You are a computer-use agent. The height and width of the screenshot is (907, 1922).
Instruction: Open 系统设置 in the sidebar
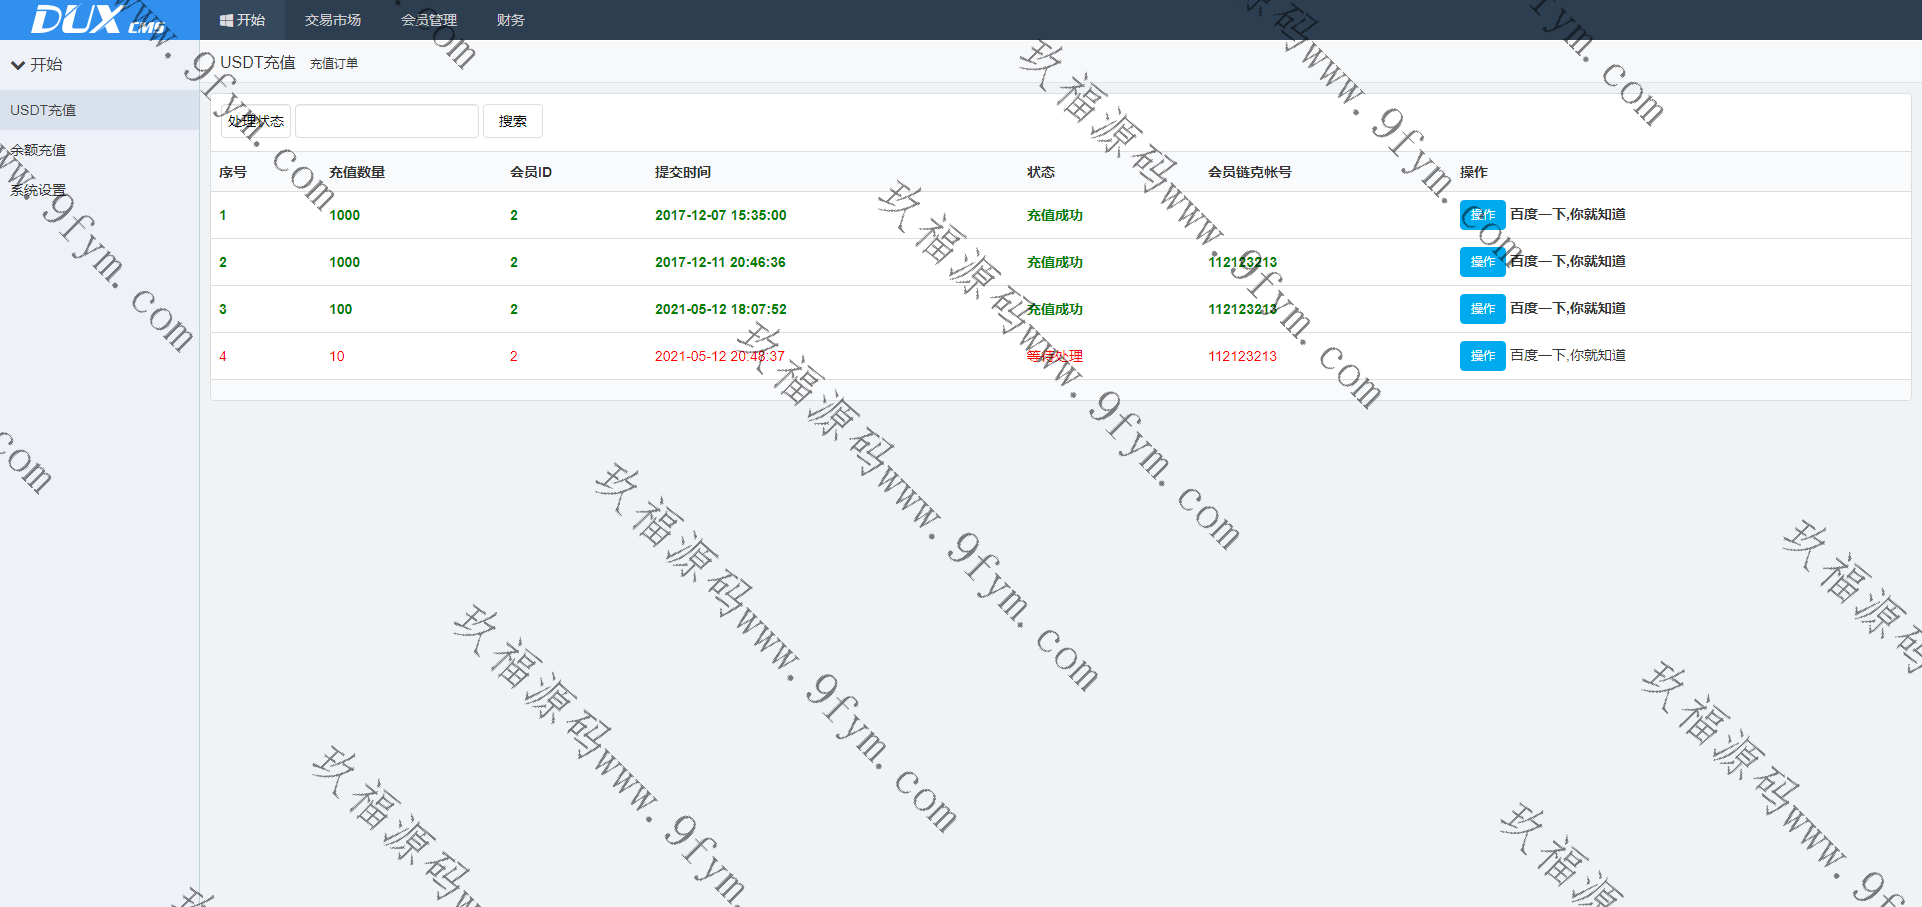pyautogui.click(x=38, y=190)
